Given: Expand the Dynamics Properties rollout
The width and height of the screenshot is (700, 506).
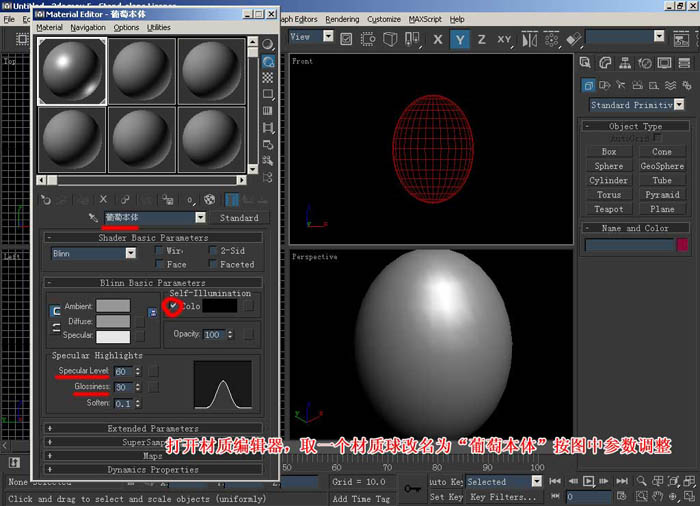Looking at the screenshot, I should [153, 469].
